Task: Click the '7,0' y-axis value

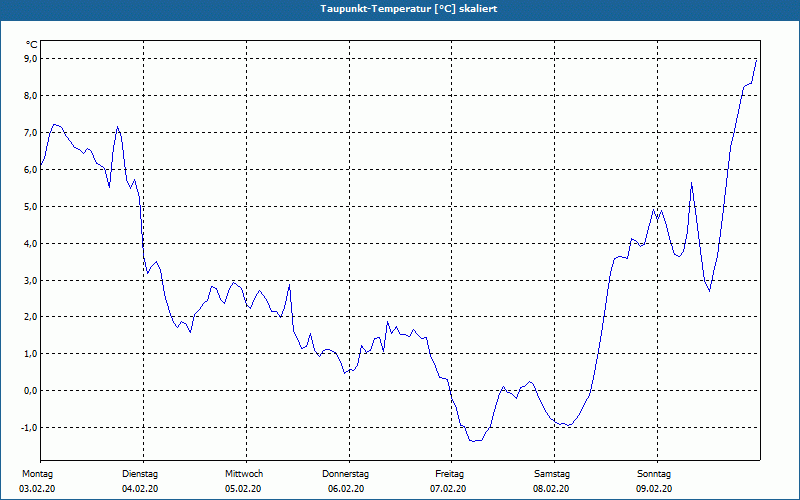Action: (x=31, y=133)
